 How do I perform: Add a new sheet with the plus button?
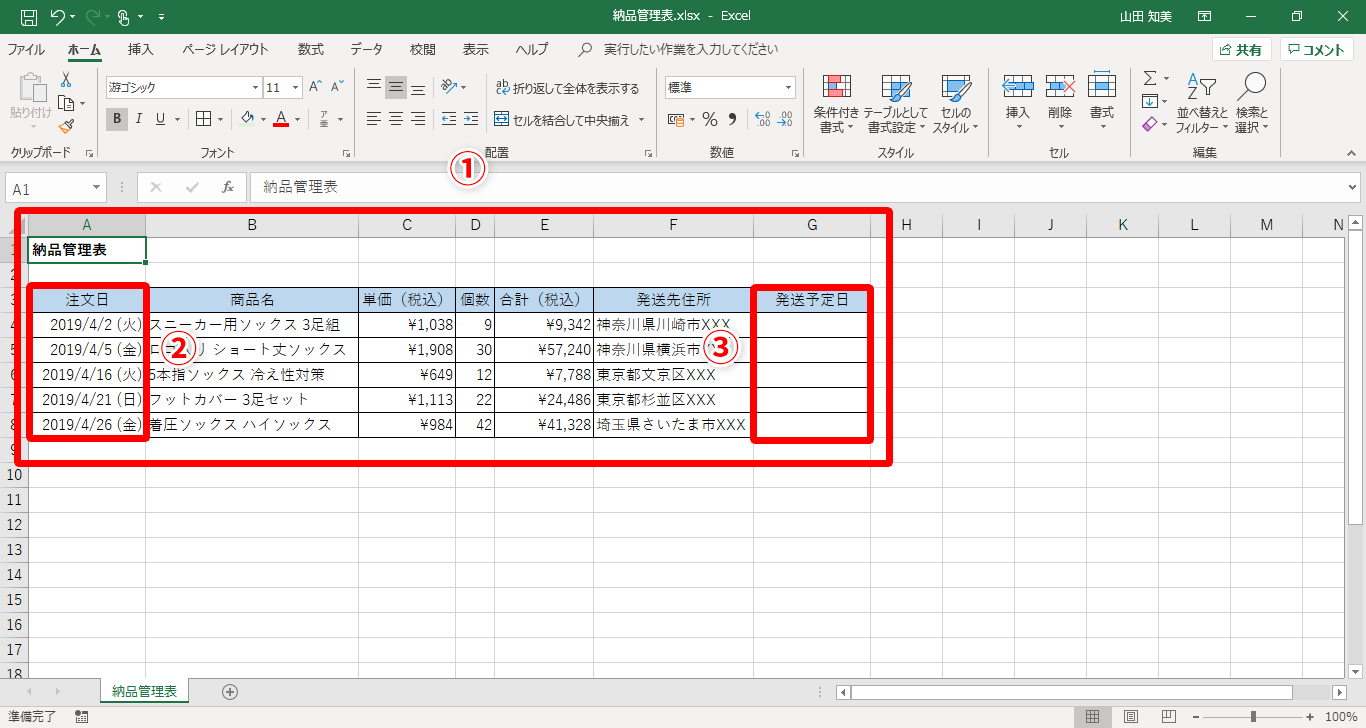(x=230, y=691)
